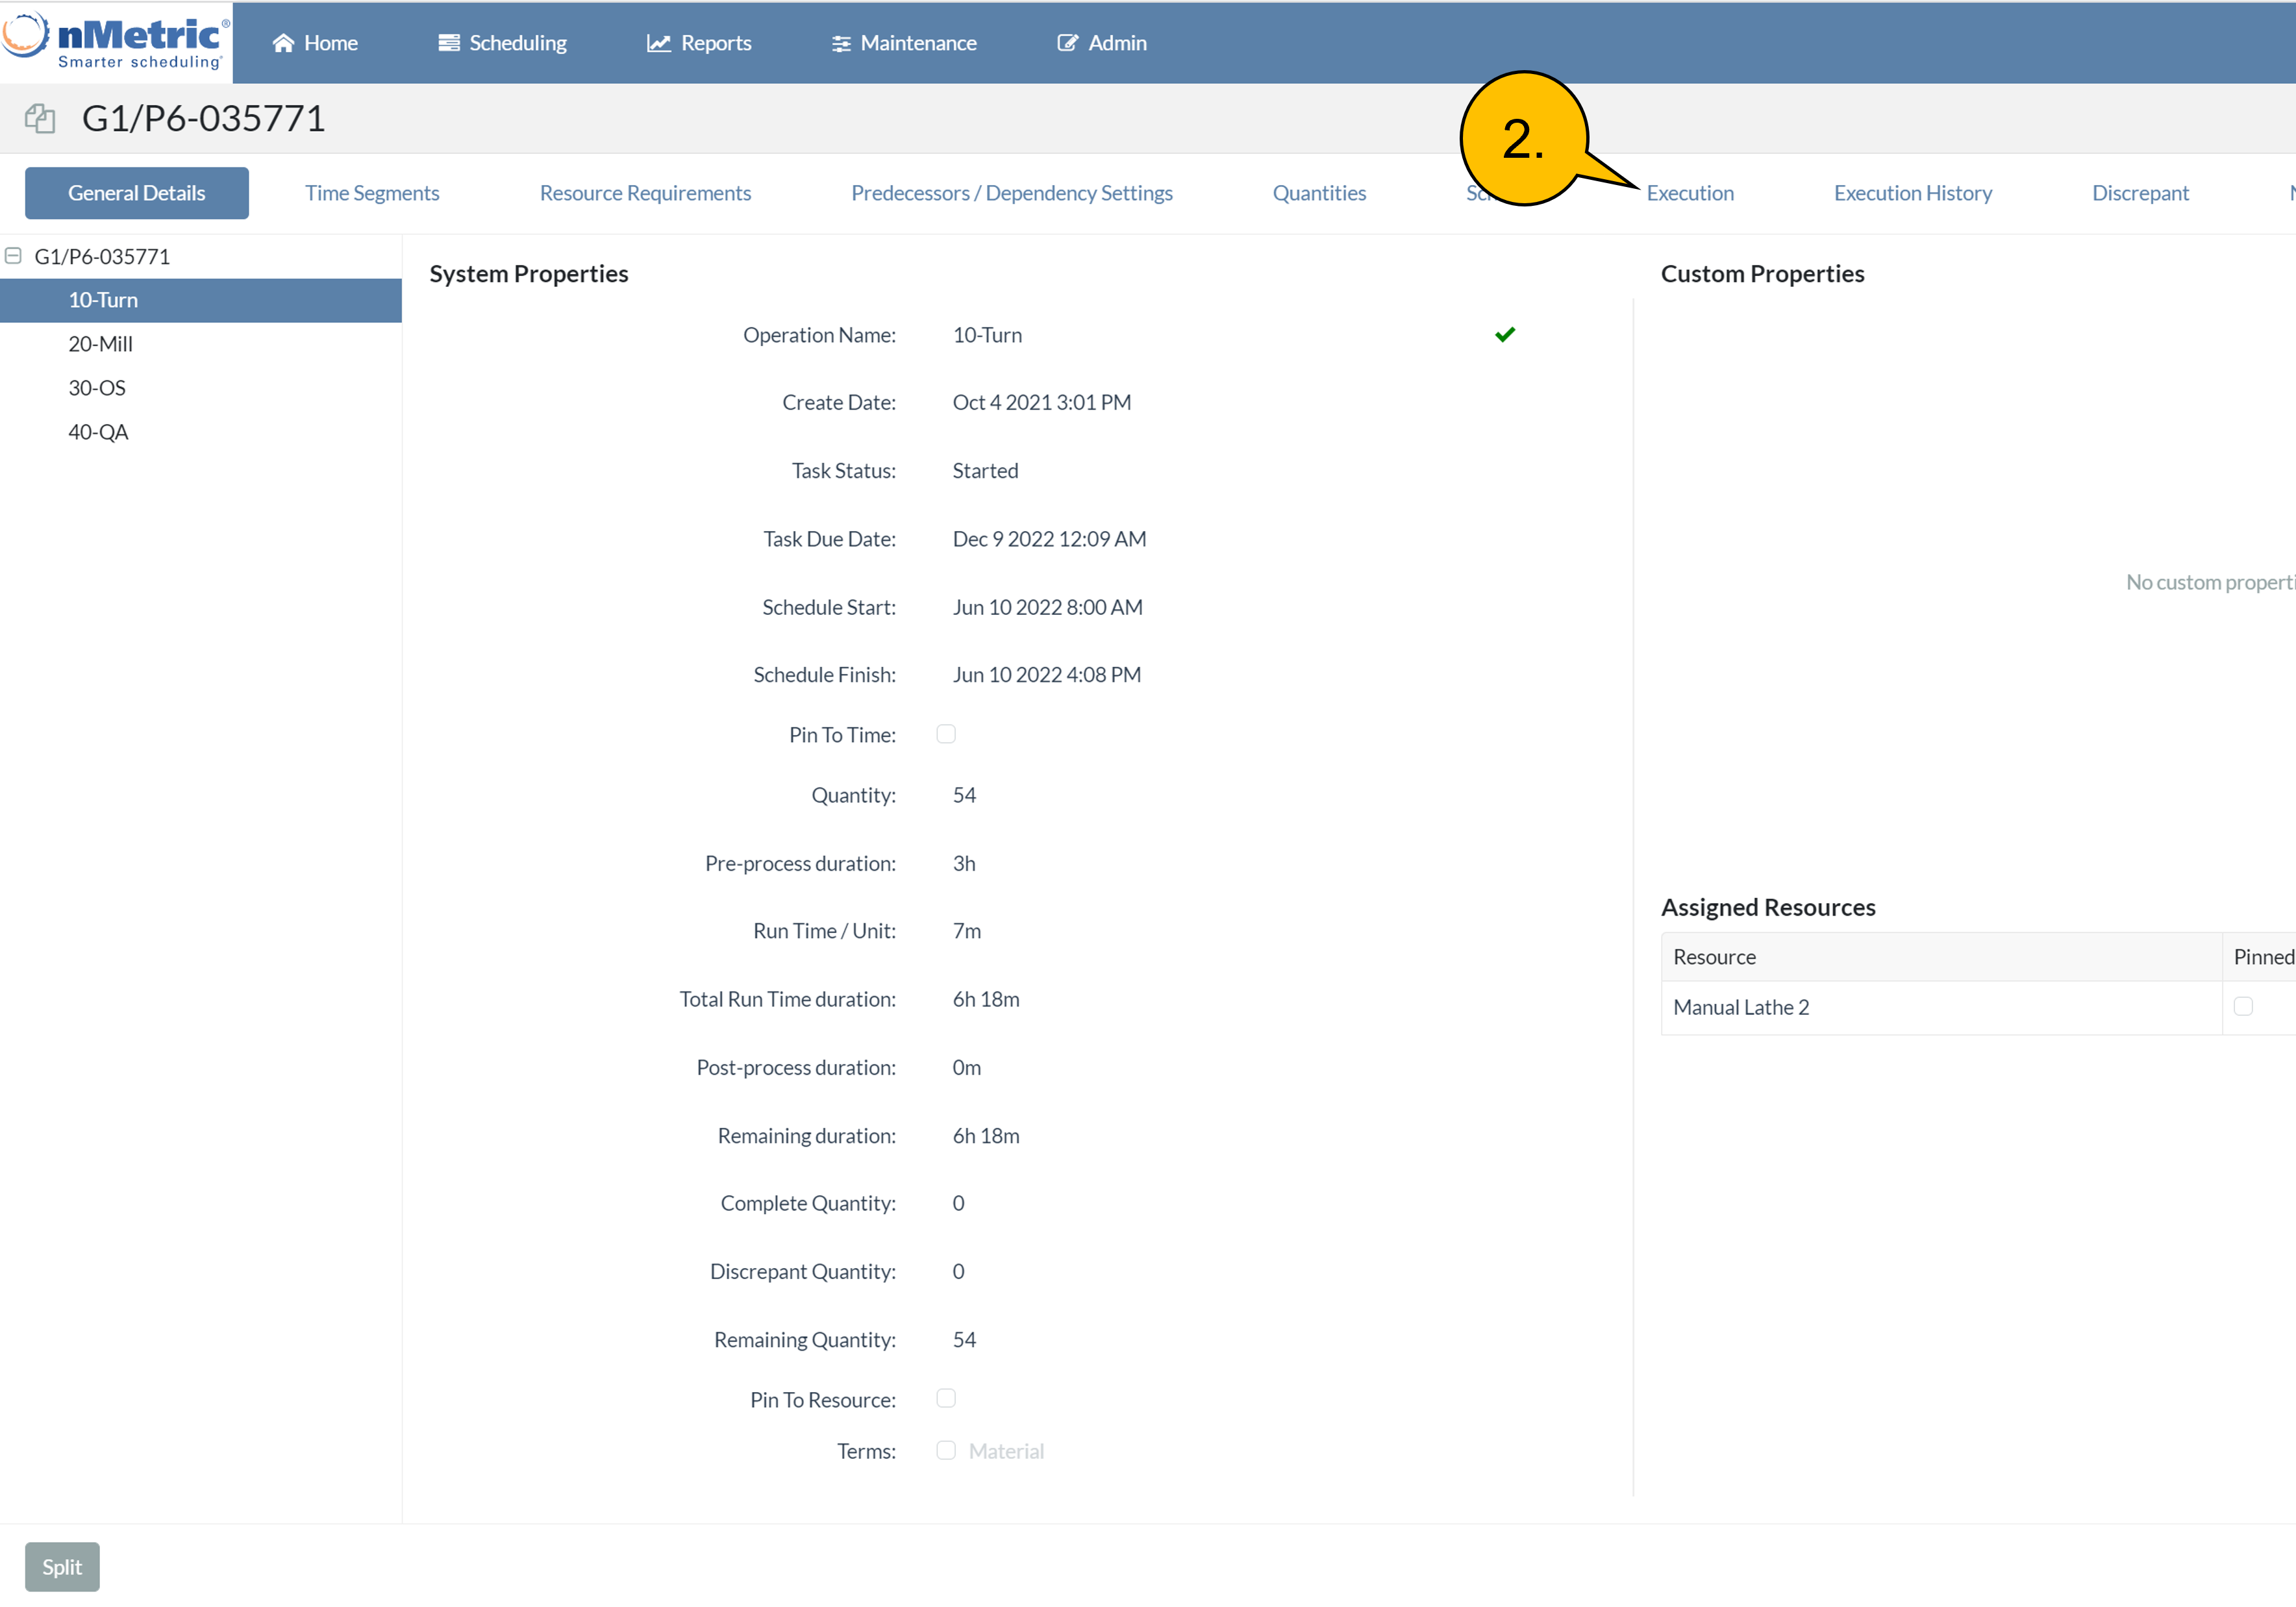Click green checkmark next to Operation Name
Screen dimensions: 2296x1607
[x=1504, y=334]
